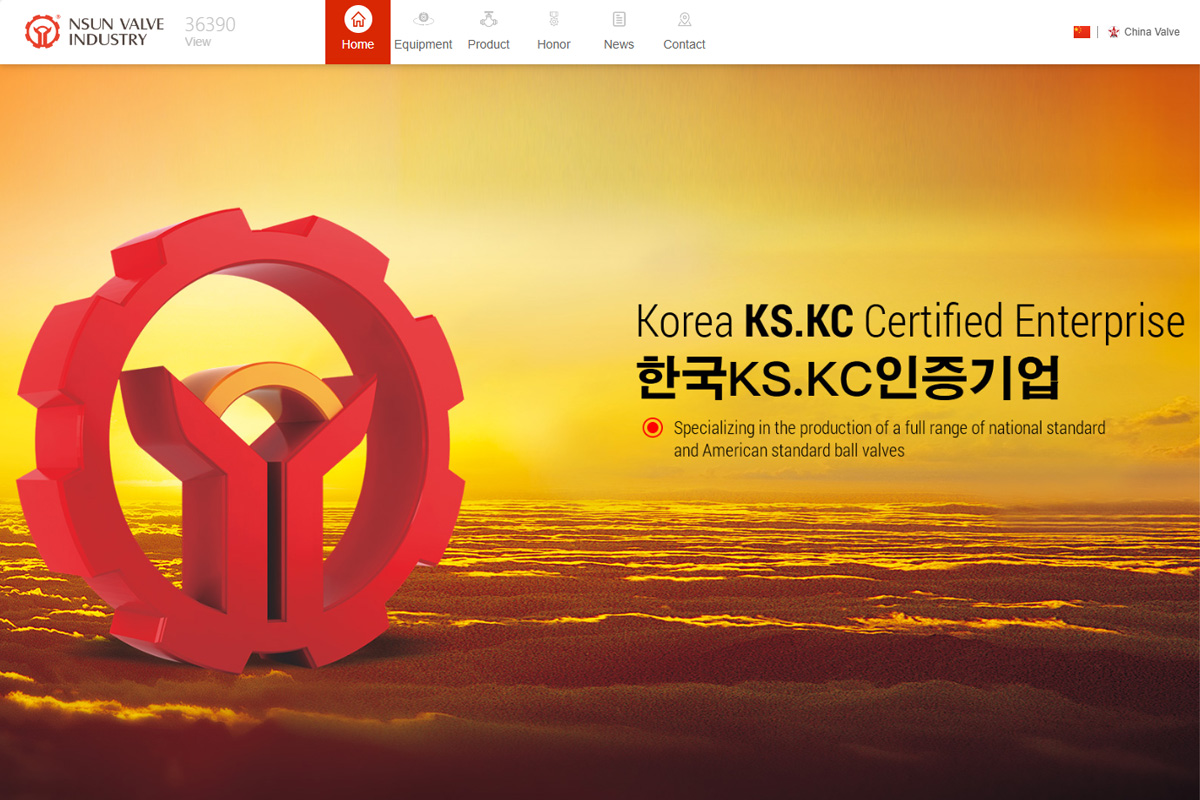The image size is (1200, 800).
Task: Switch language with the Chinese flag icon
Action: tap(1081, 32)
